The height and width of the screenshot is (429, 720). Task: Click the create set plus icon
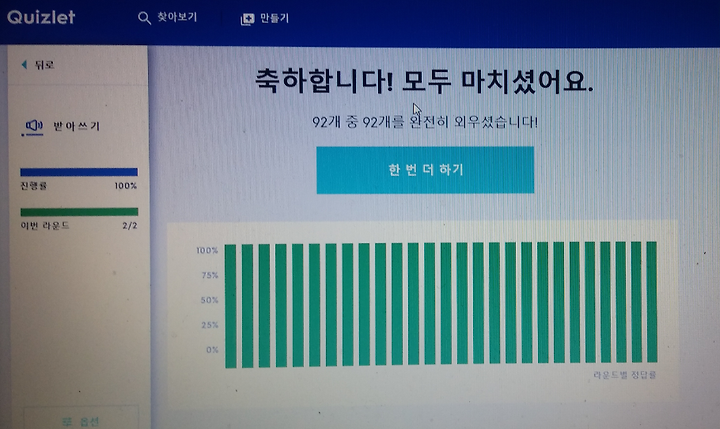click(247, 19)
